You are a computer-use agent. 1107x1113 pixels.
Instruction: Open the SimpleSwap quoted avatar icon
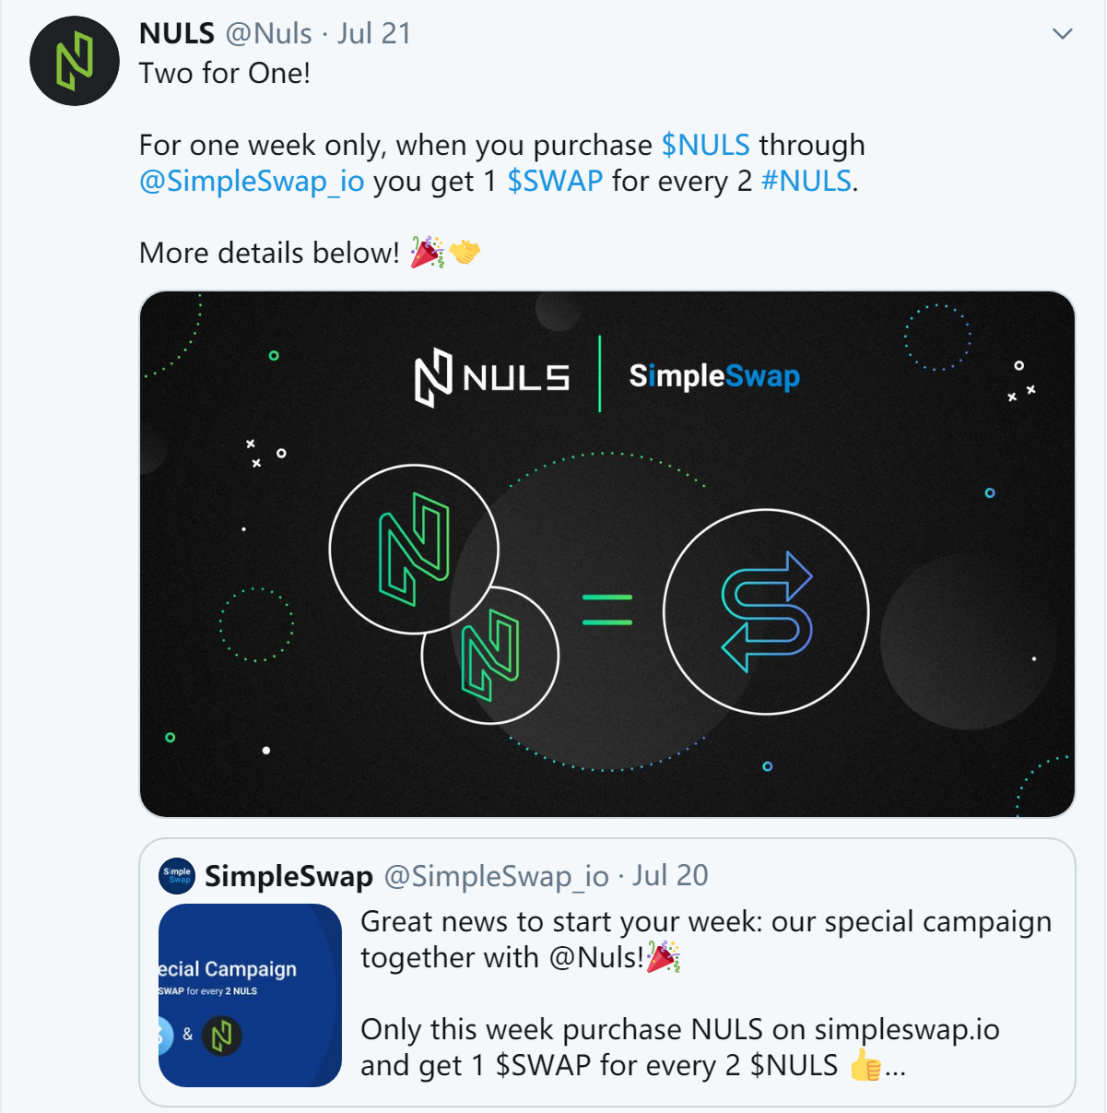(177, 875)
